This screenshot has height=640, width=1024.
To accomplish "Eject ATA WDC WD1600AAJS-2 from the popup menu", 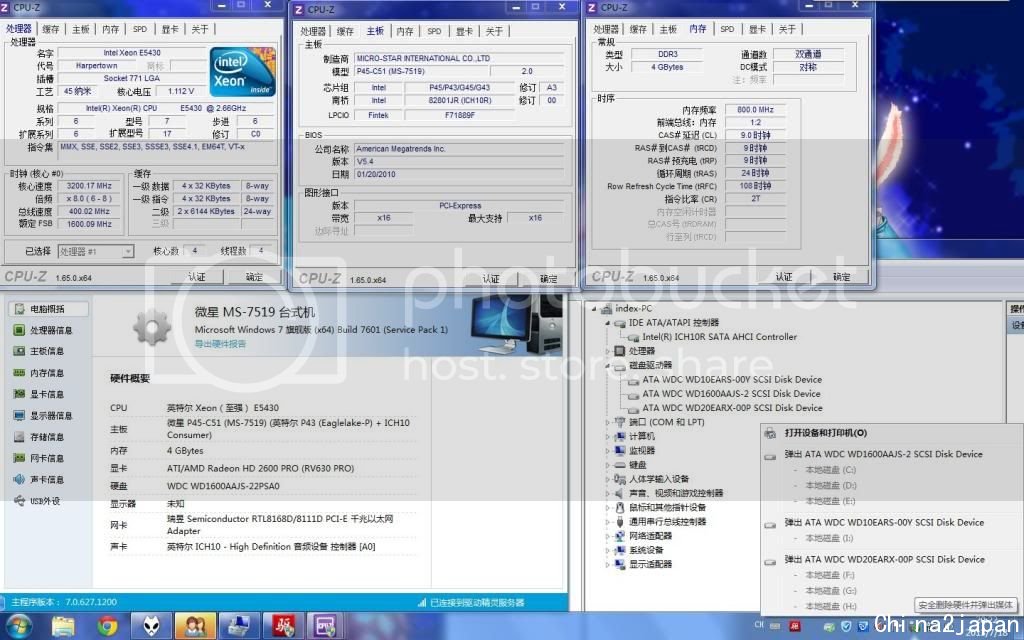I will [x=883, y=455].
